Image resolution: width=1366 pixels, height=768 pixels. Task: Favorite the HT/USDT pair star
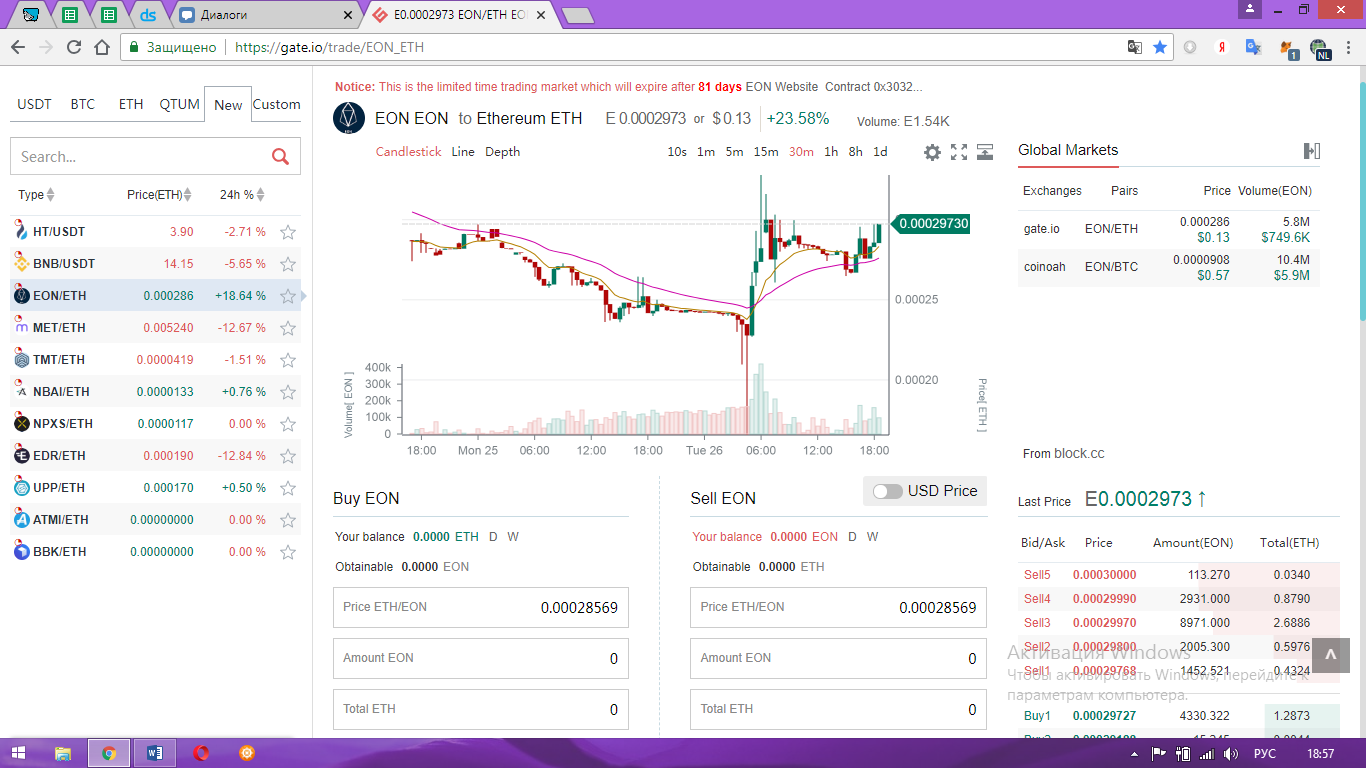pyautogui.click(x=288, y=232)
